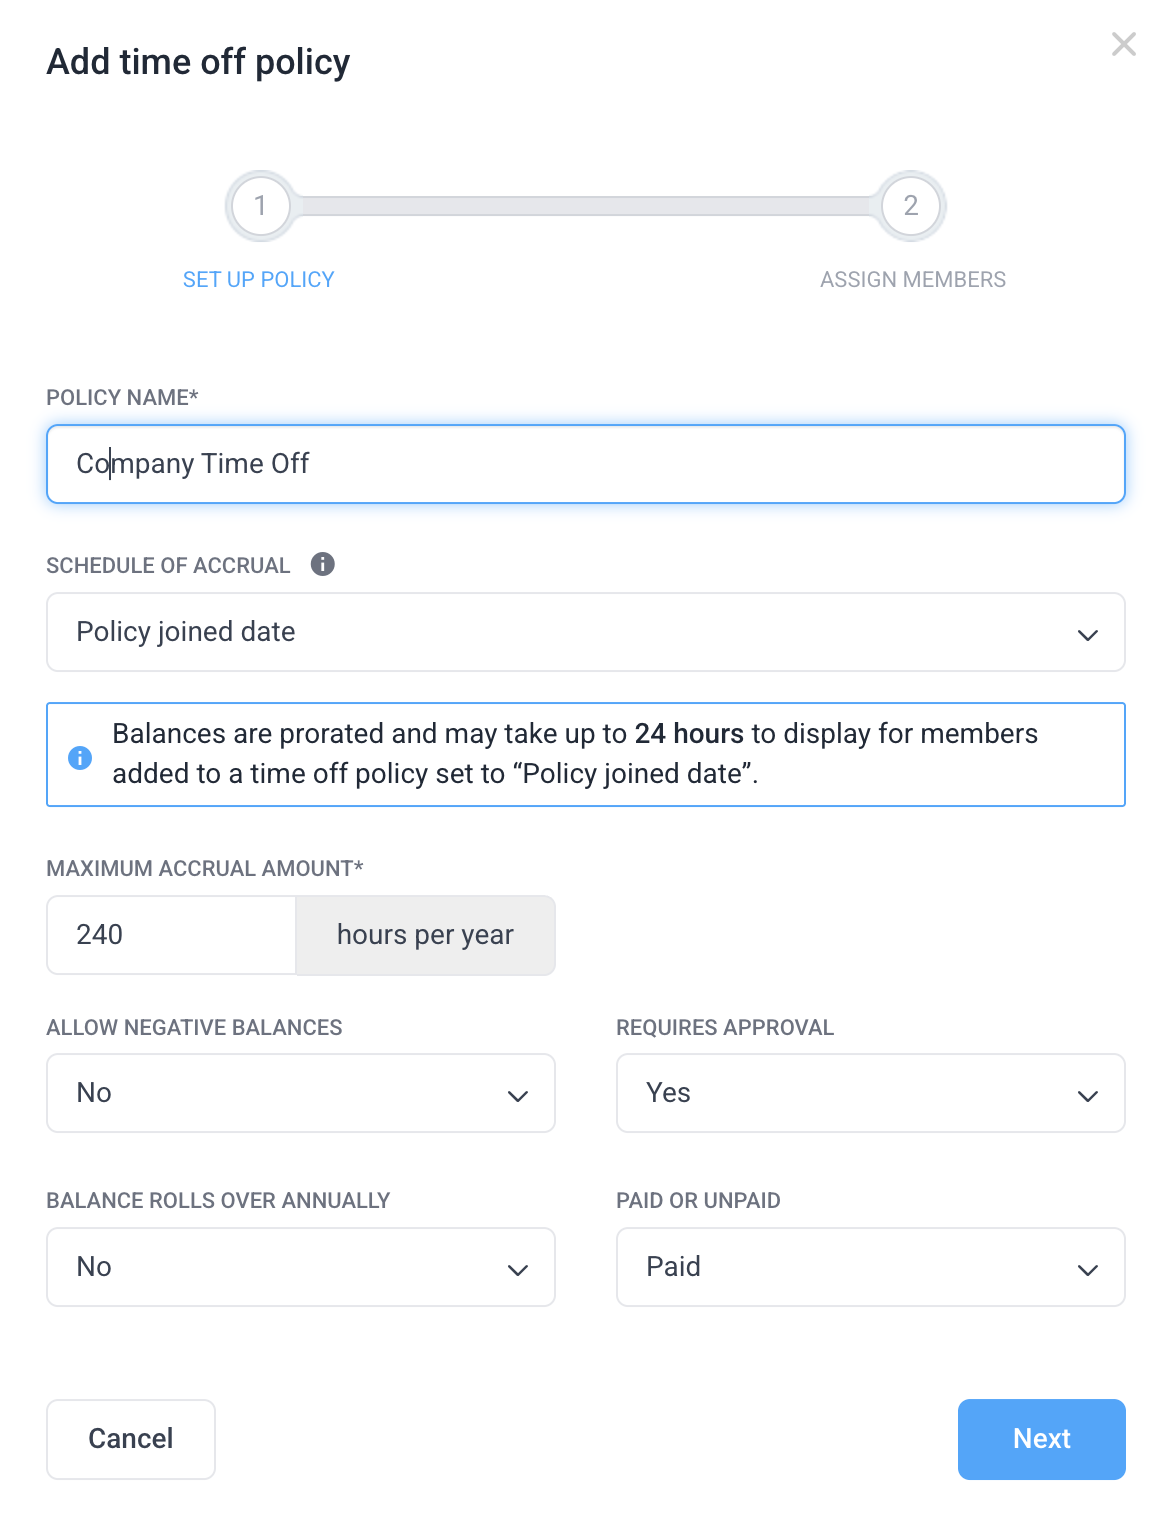Select the Set Up Policy step label
This screenshot has width=1174, height=1530.
[258, 280]
